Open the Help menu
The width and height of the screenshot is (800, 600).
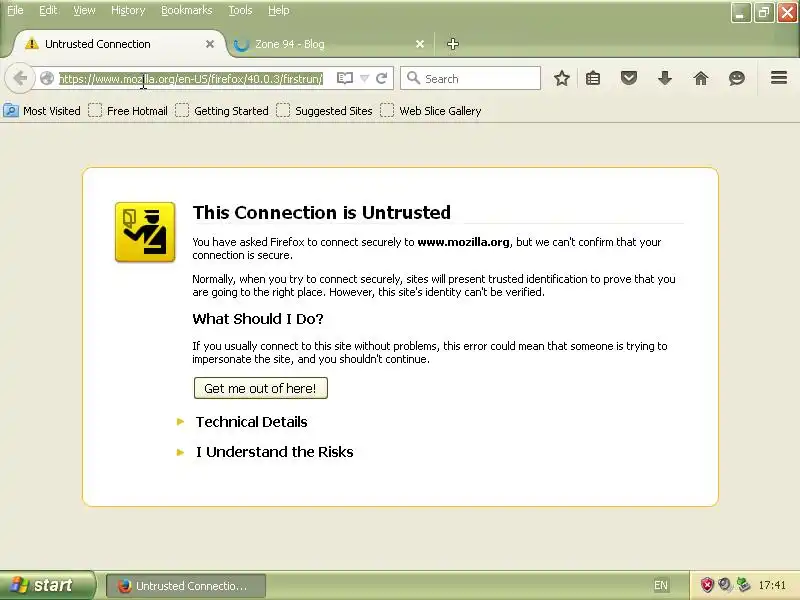click(x=279, y=10)
